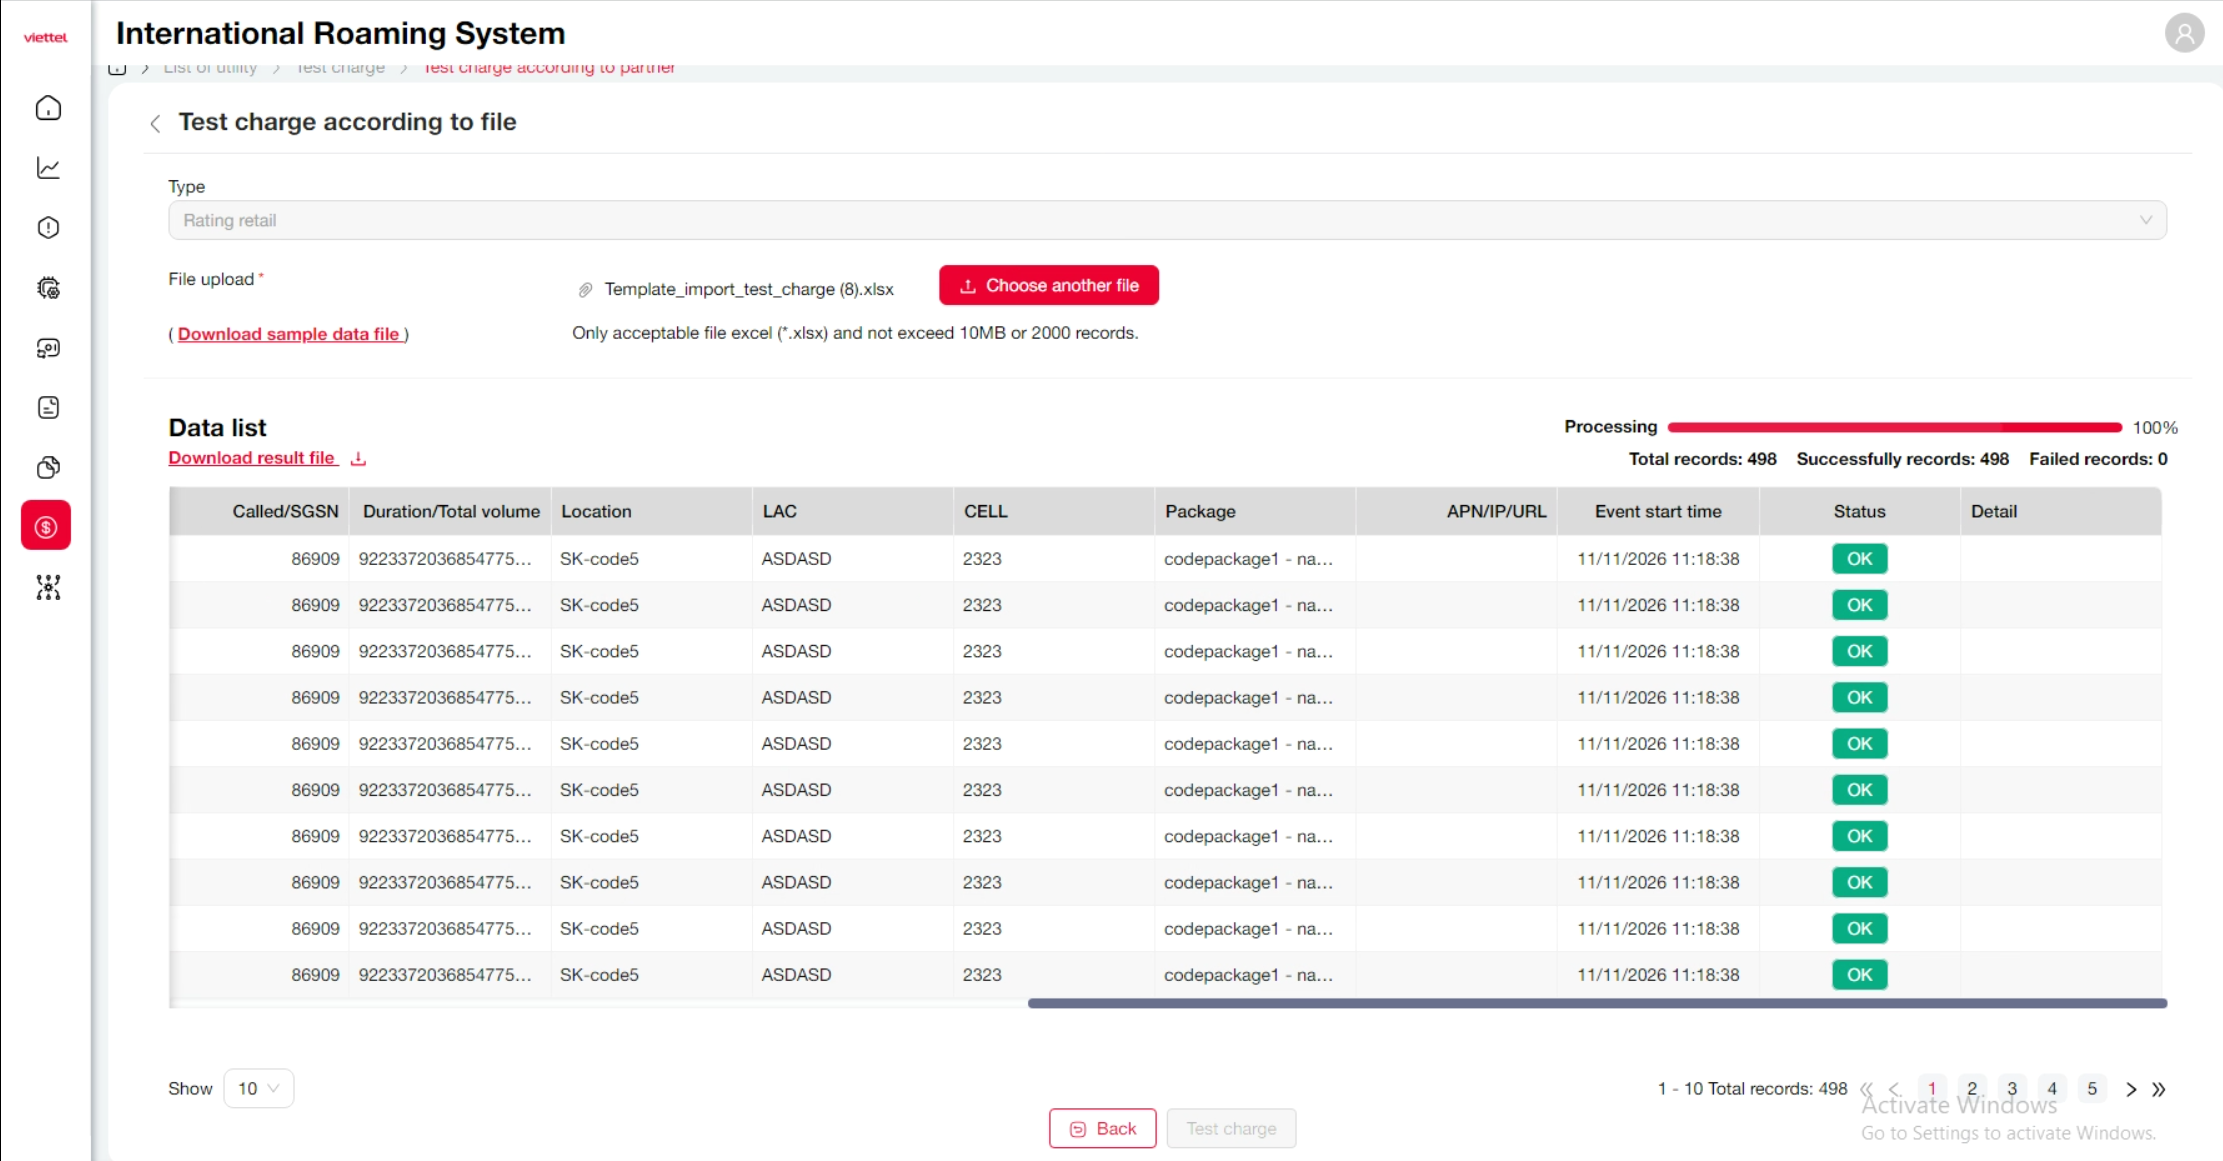Open the pie chart sidebar icon
This screenshot has height=1161, width=2223.
[x=48, y=467]
